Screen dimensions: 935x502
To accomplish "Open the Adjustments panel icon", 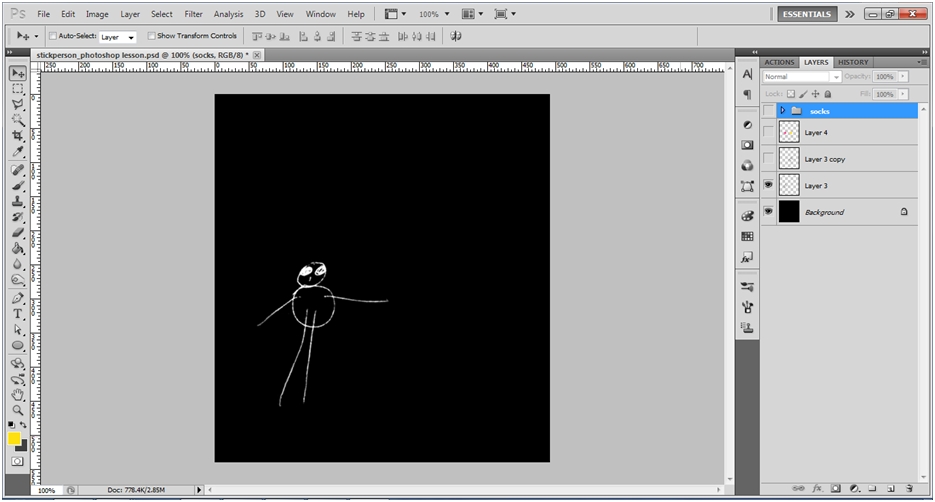I will tap(747, 125).
